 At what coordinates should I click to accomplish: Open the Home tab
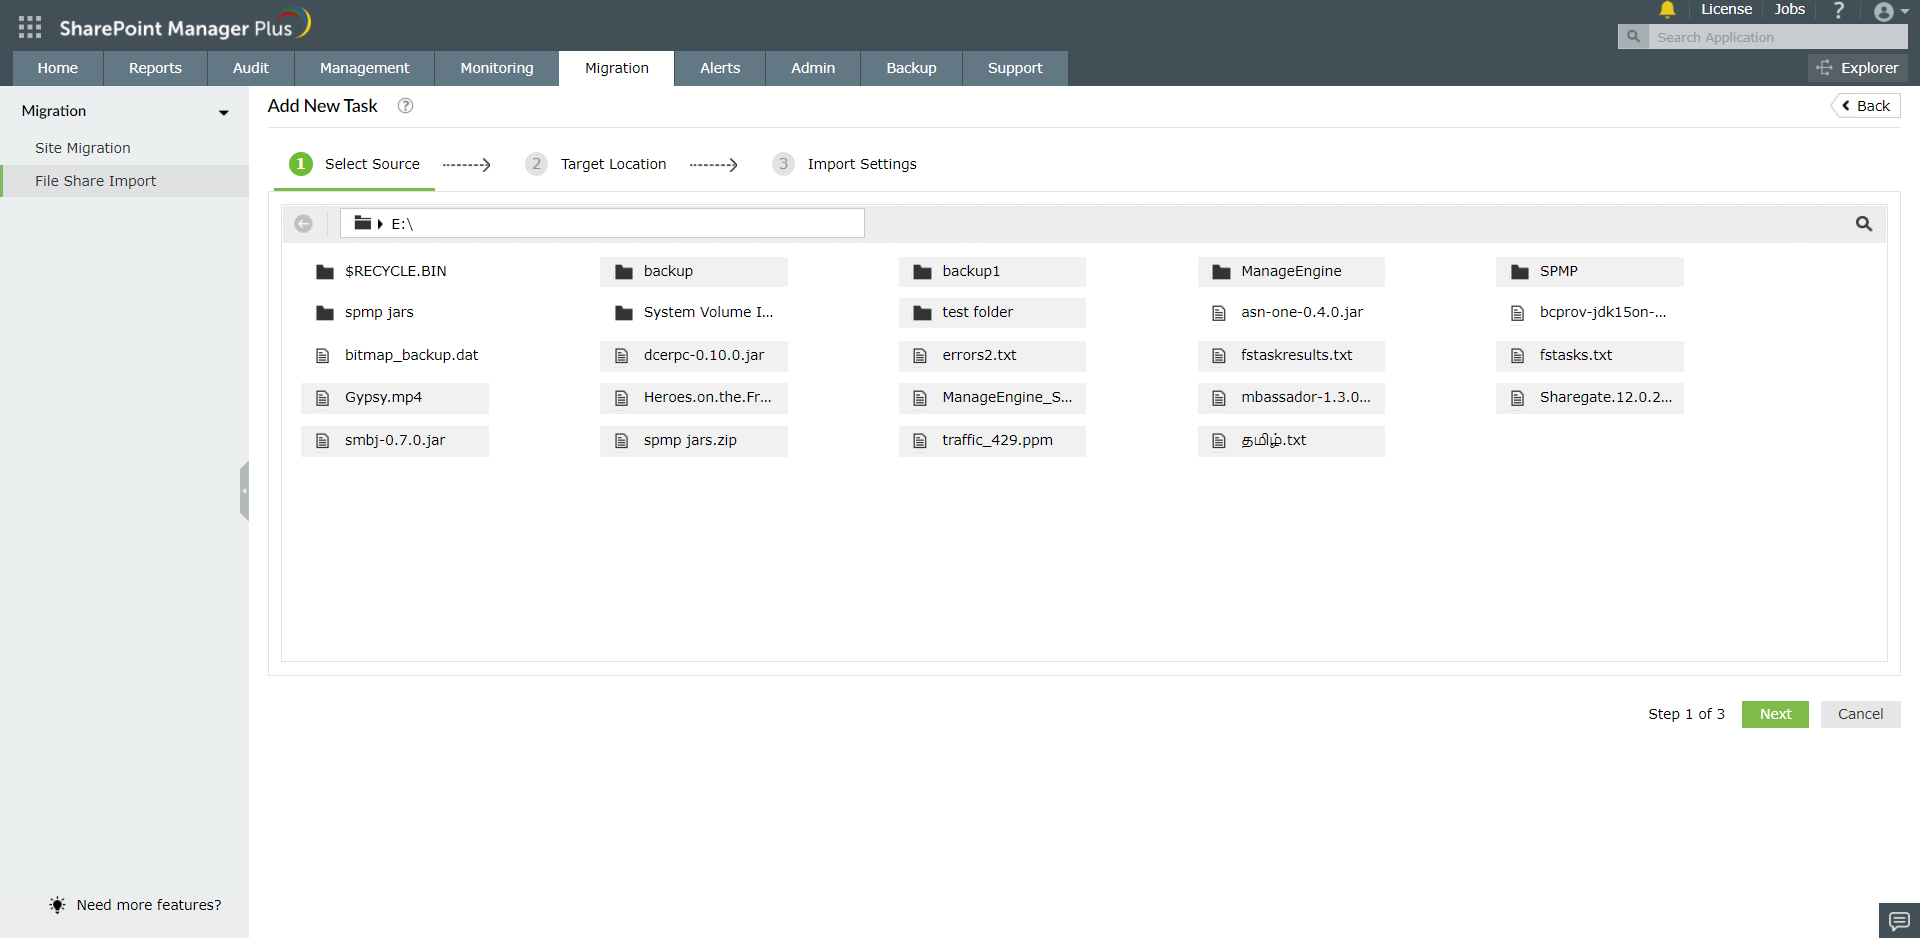pyautogui.click(x=58, y=68)
